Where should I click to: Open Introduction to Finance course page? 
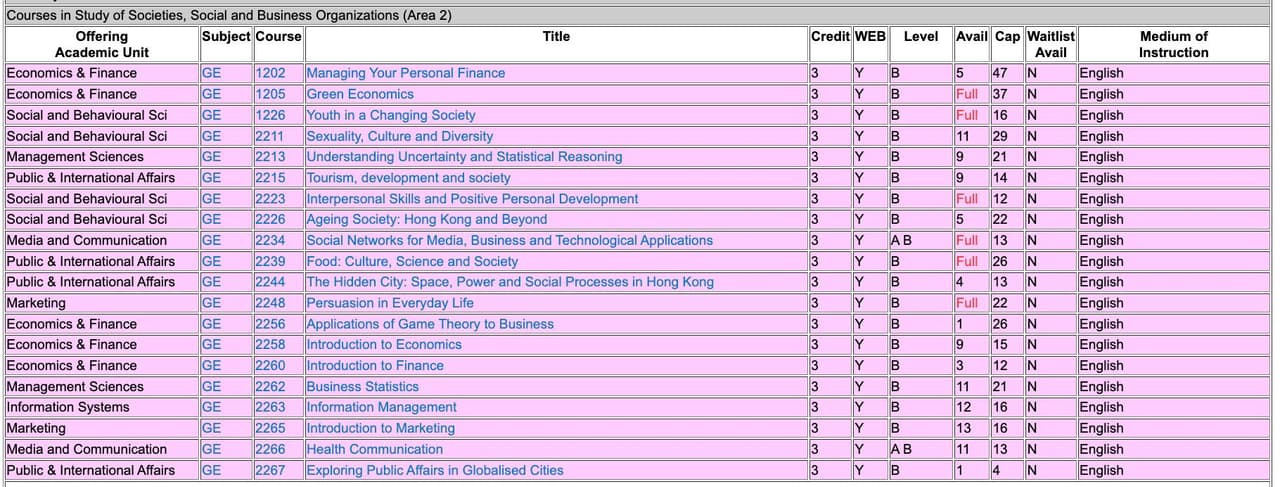tap(374, 365)
